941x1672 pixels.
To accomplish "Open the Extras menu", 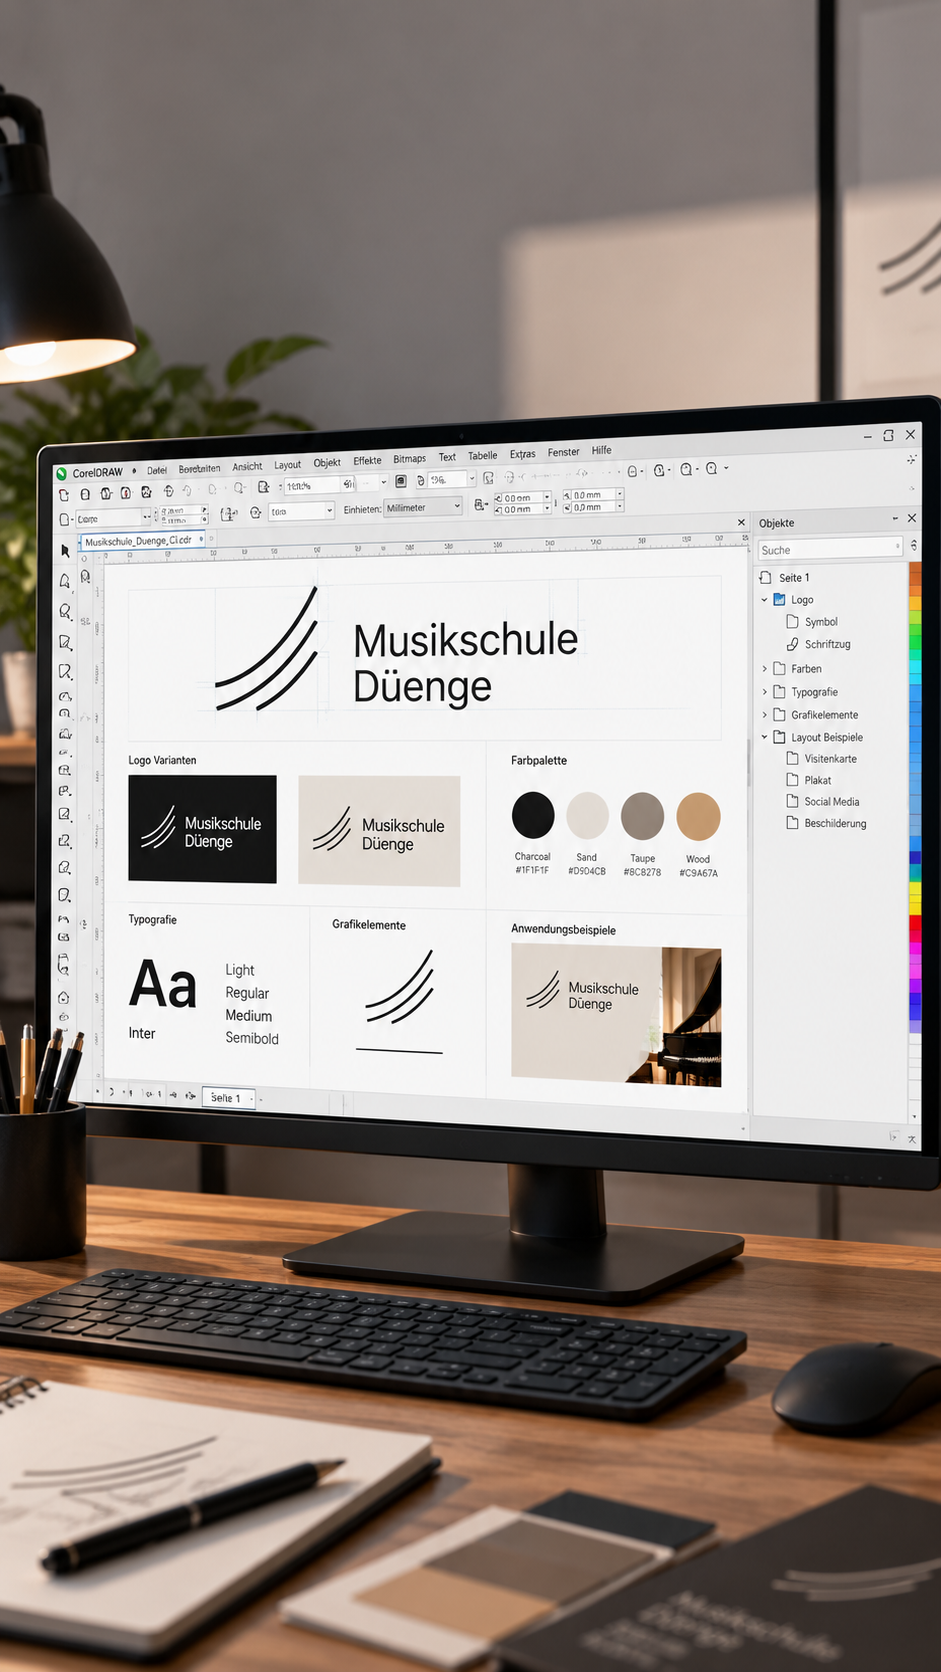I will point(522,454).
